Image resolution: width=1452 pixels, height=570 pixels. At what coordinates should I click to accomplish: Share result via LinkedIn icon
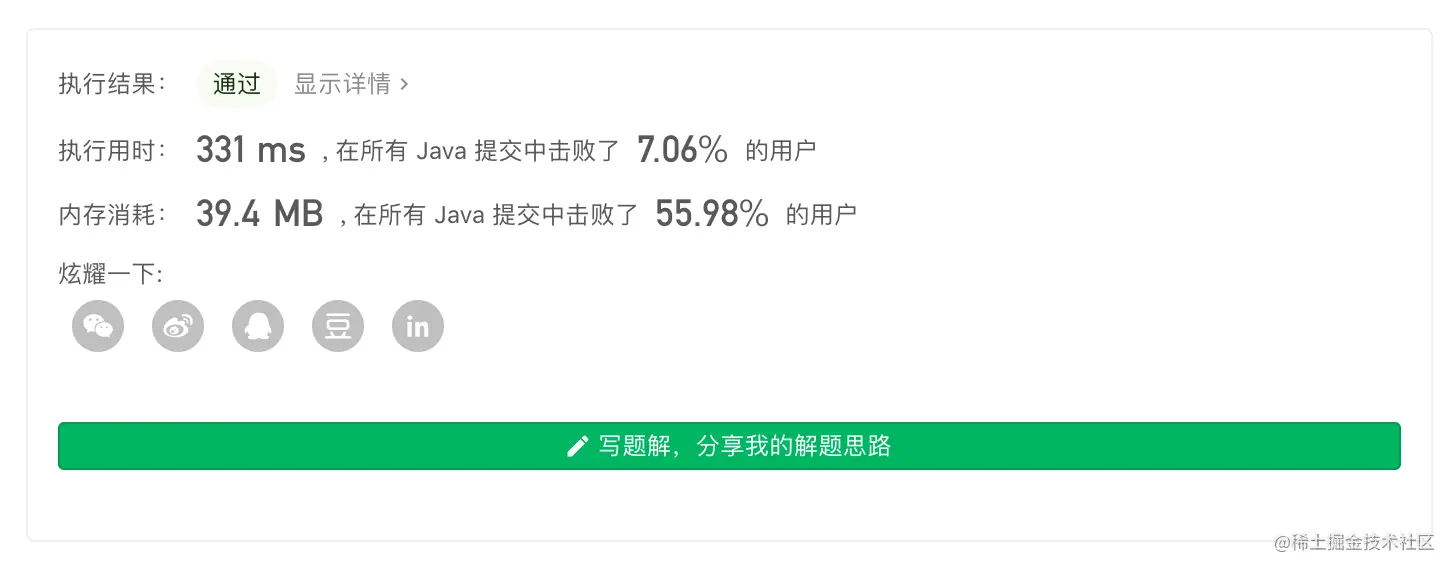(x=418, y=326)
